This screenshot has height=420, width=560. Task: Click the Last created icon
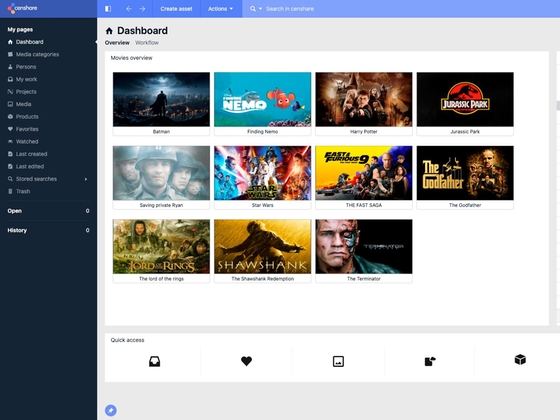pyautogui.click(x=10, y=154)
